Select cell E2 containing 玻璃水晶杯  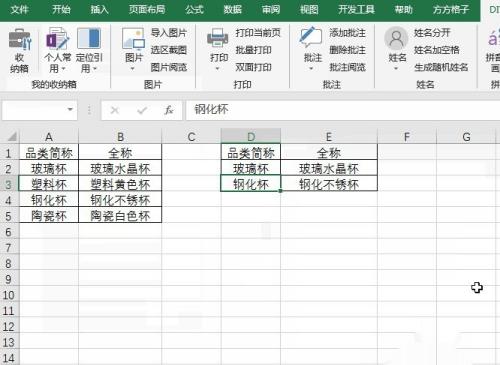pyautogui.click(x=329, y=169)
